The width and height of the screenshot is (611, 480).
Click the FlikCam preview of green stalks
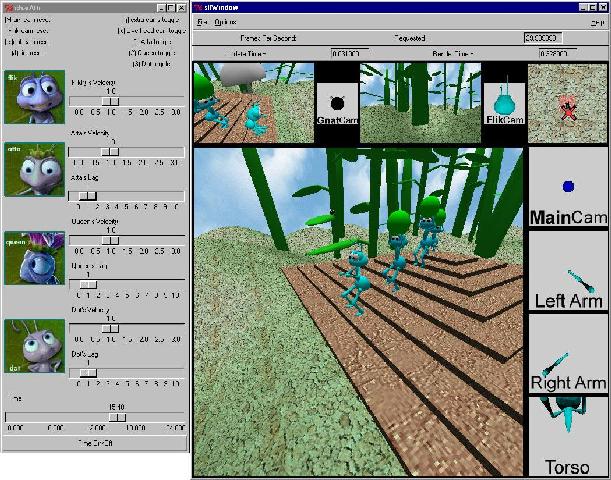click(x=420, y=102)
